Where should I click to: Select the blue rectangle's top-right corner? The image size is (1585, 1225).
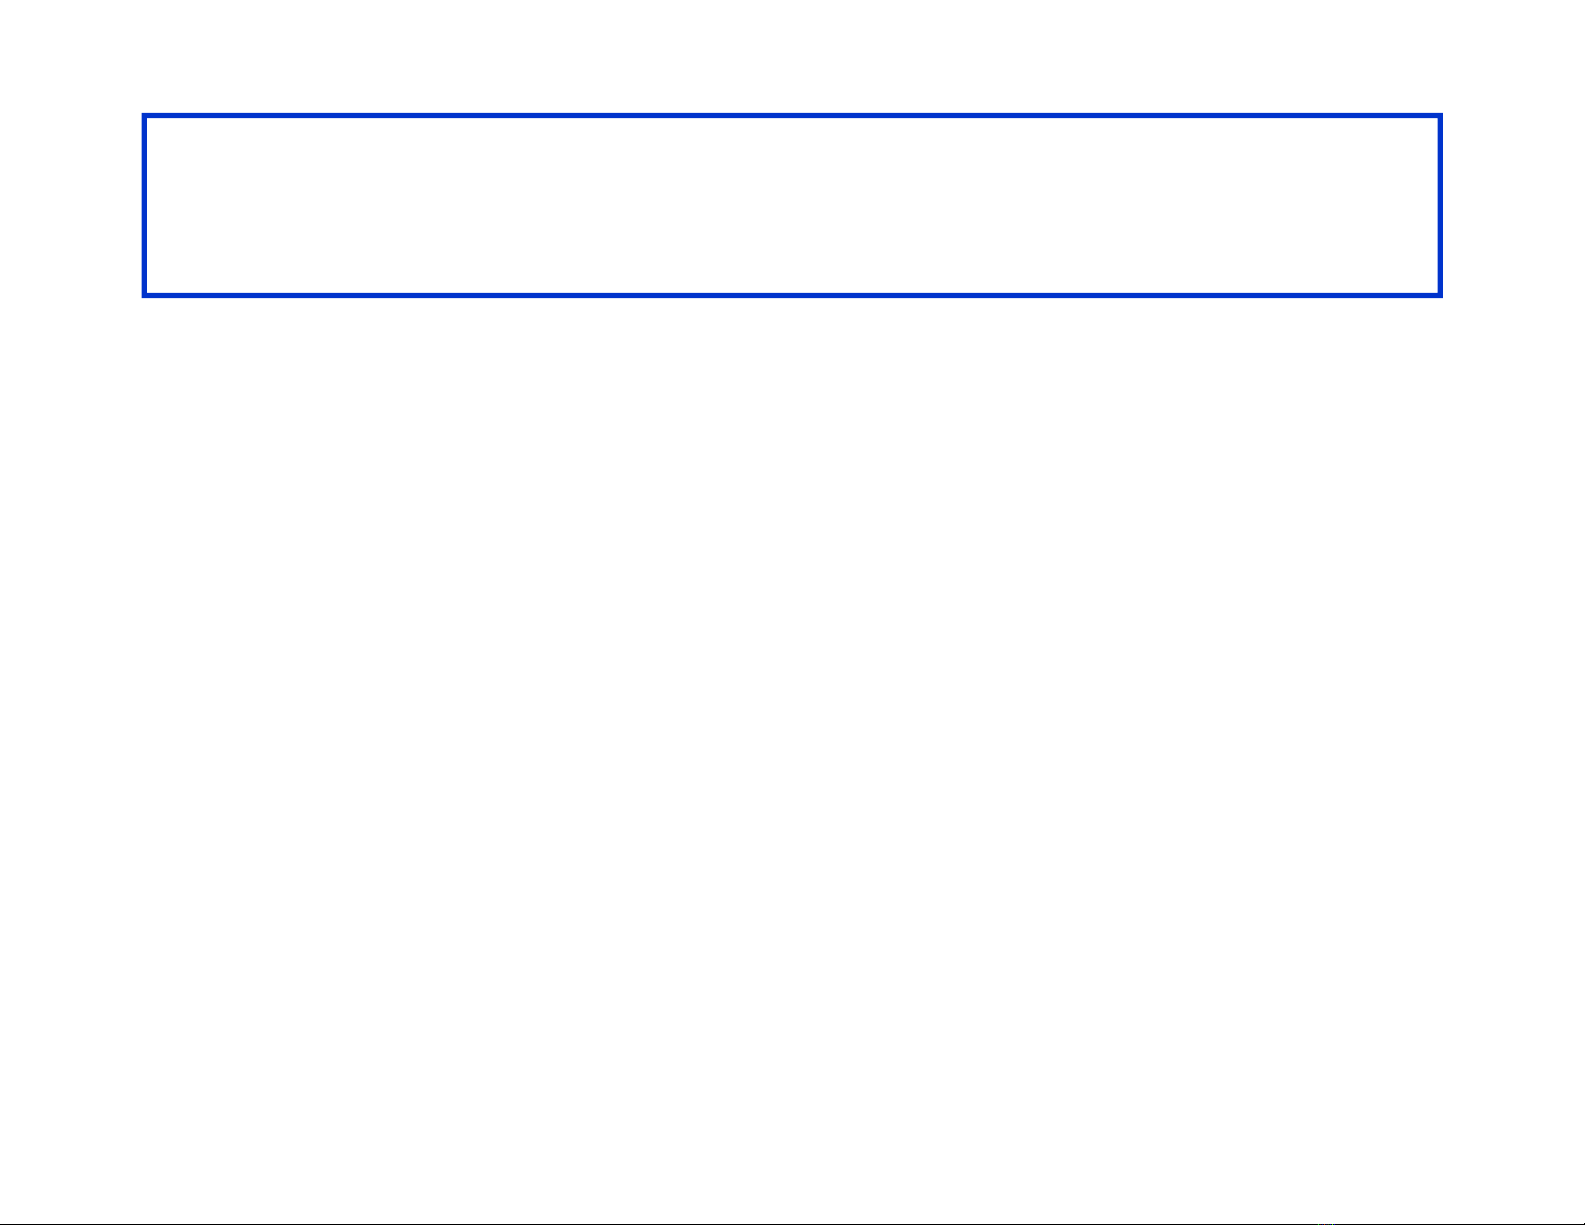[x=1440, y=116]
